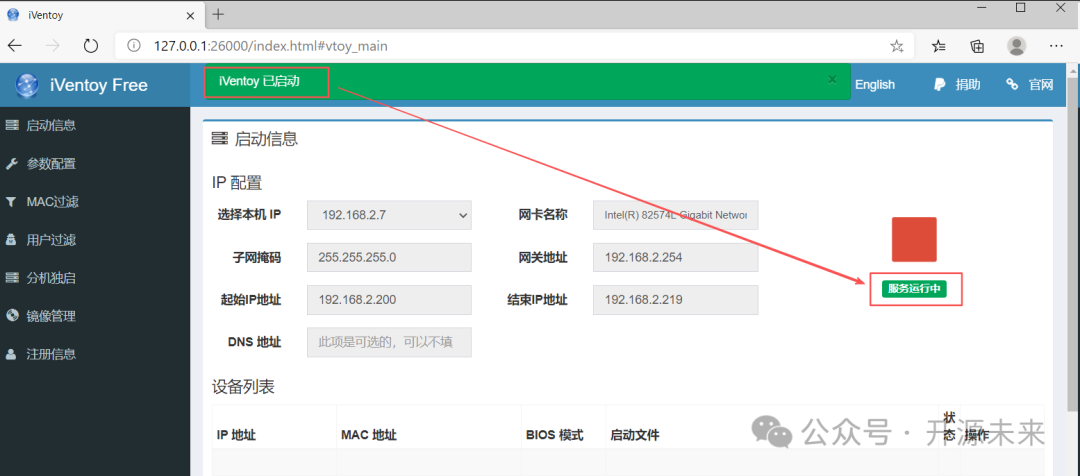Switch language to English

(875, 85)
